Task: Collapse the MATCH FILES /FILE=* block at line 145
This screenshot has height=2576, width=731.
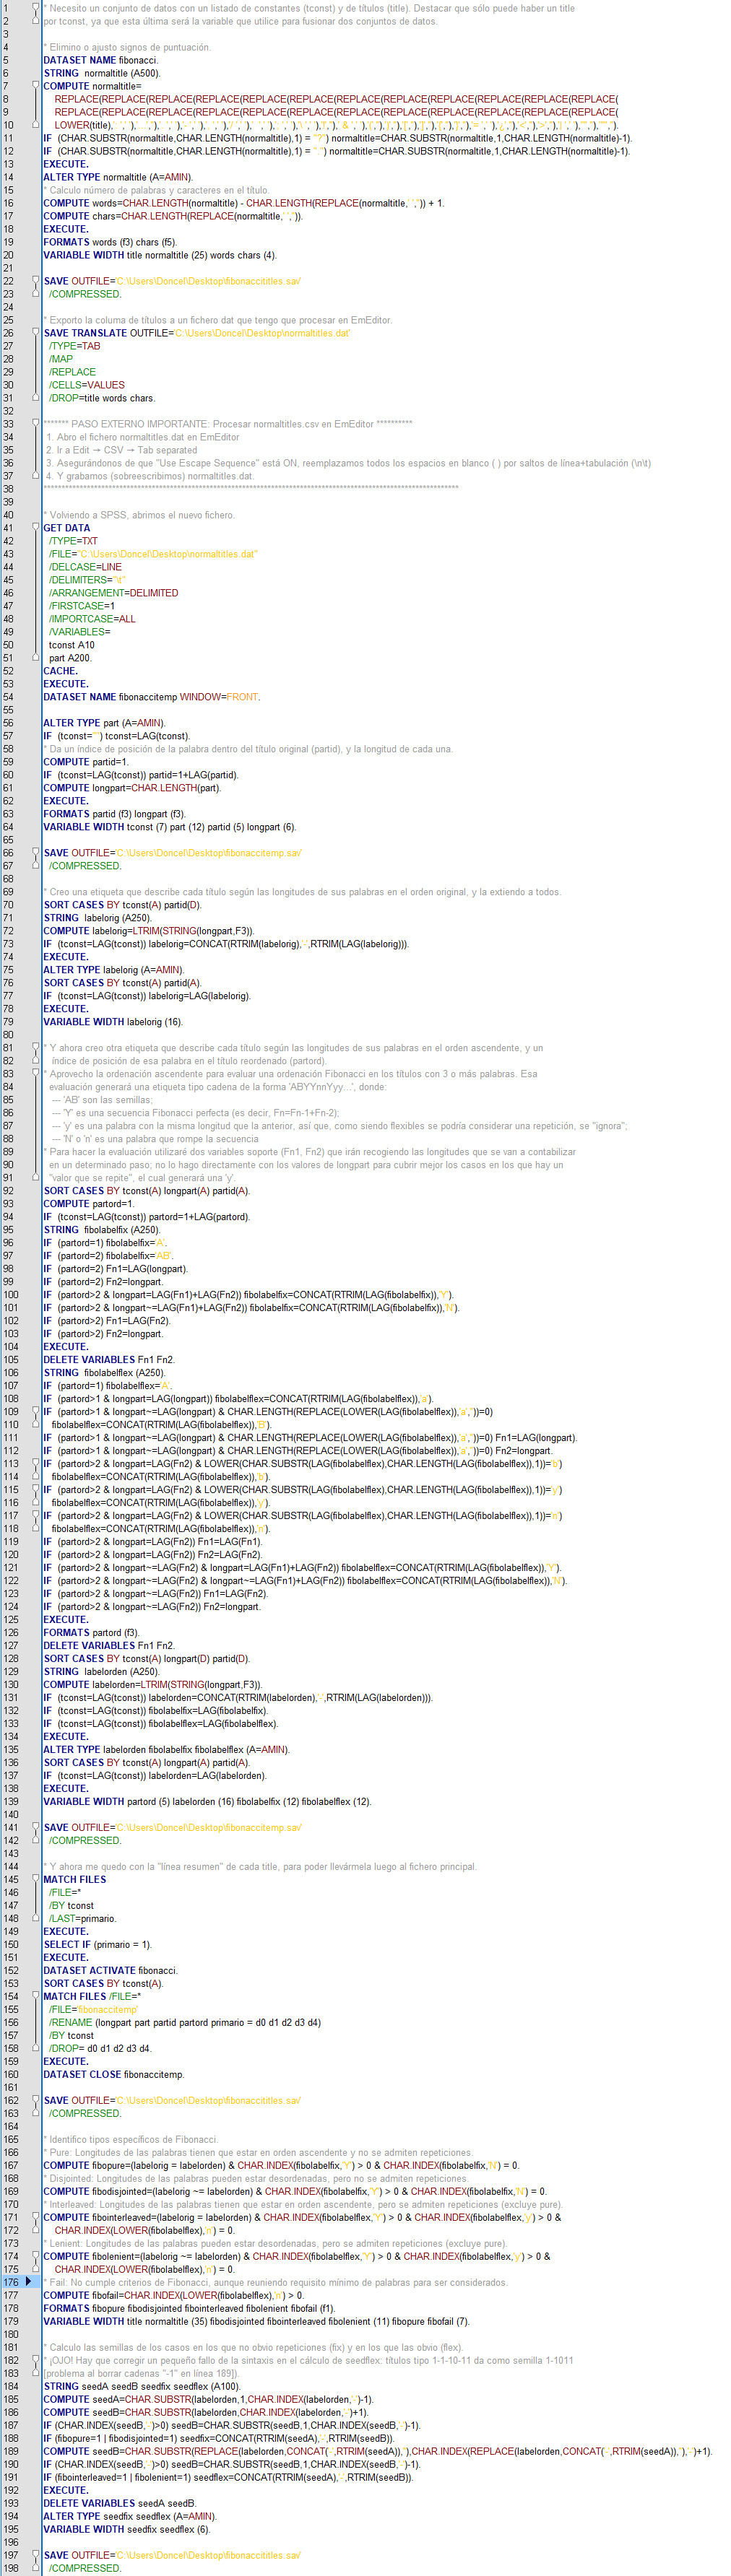Action: pos(36,1879)
